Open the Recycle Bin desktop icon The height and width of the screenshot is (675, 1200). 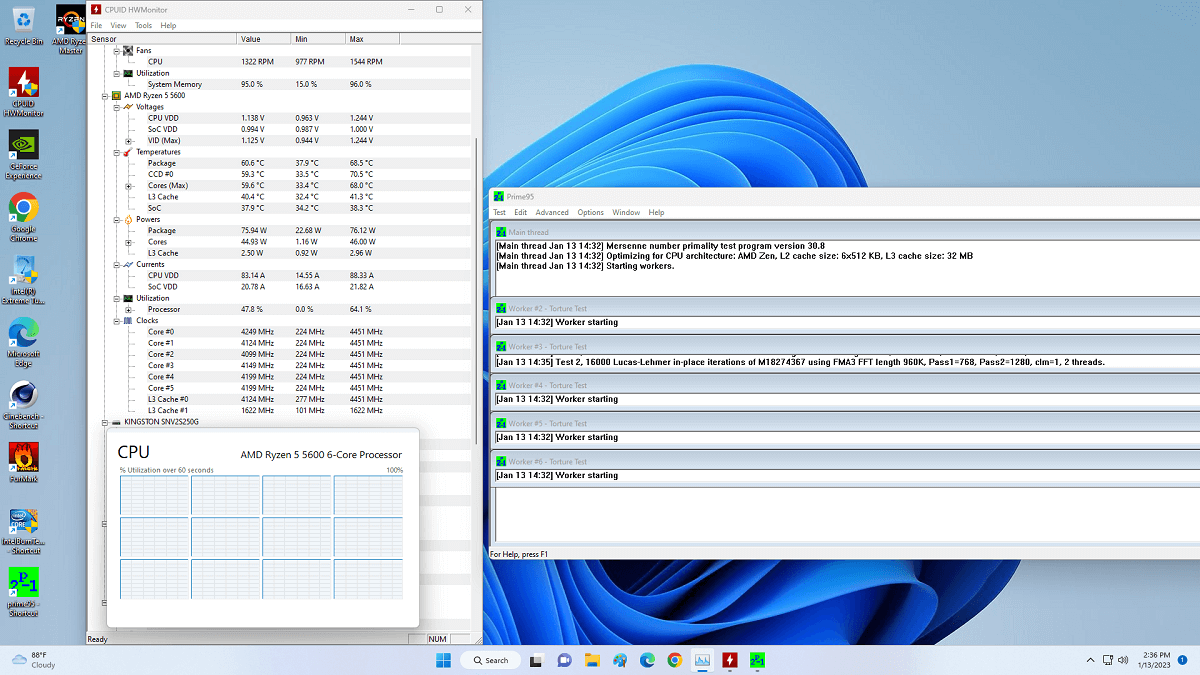click(x=24, y=25)
